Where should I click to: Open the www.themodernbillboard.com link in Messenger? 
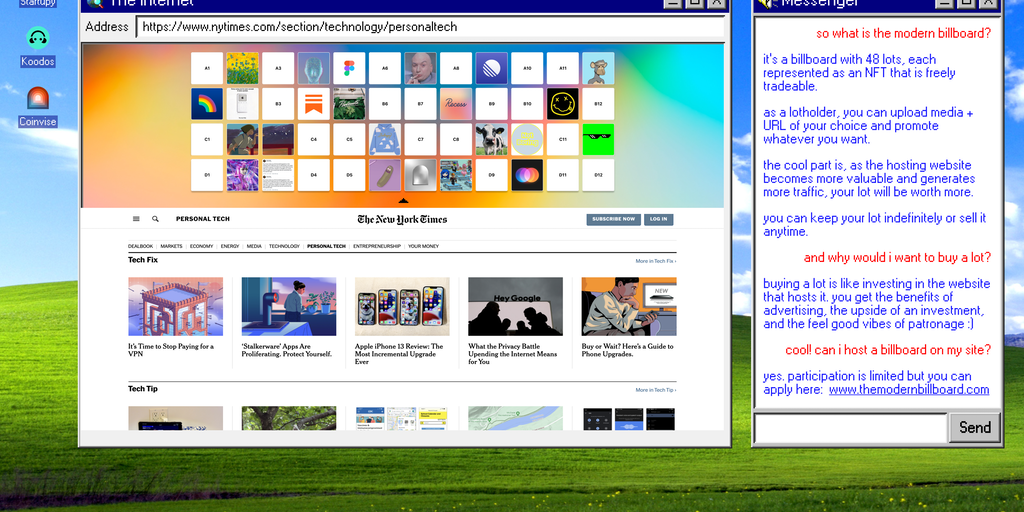click(x=909, y=389)
